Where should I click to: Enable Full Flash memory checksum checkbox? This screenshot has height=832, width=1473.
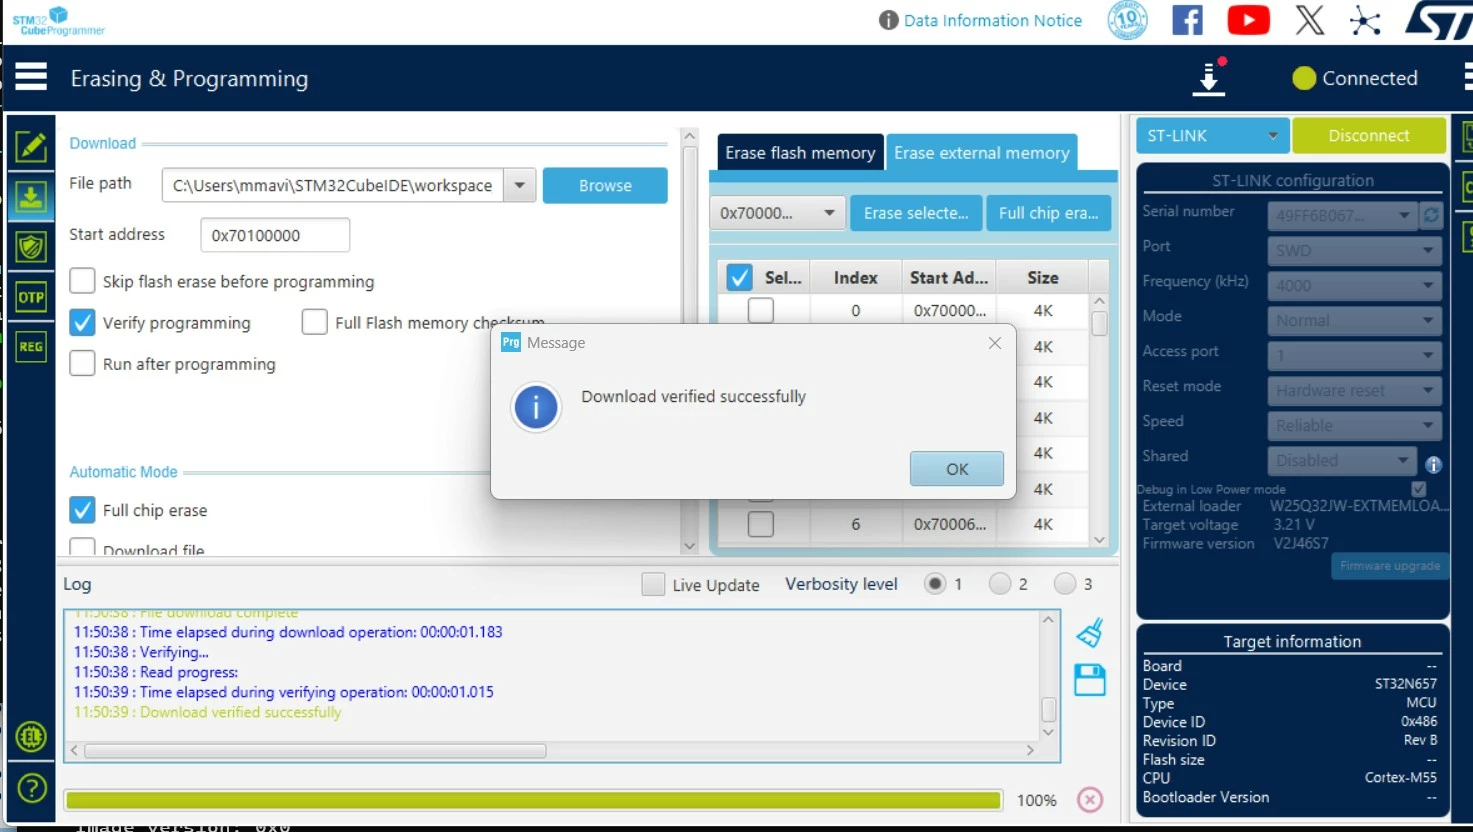point(314,322)
